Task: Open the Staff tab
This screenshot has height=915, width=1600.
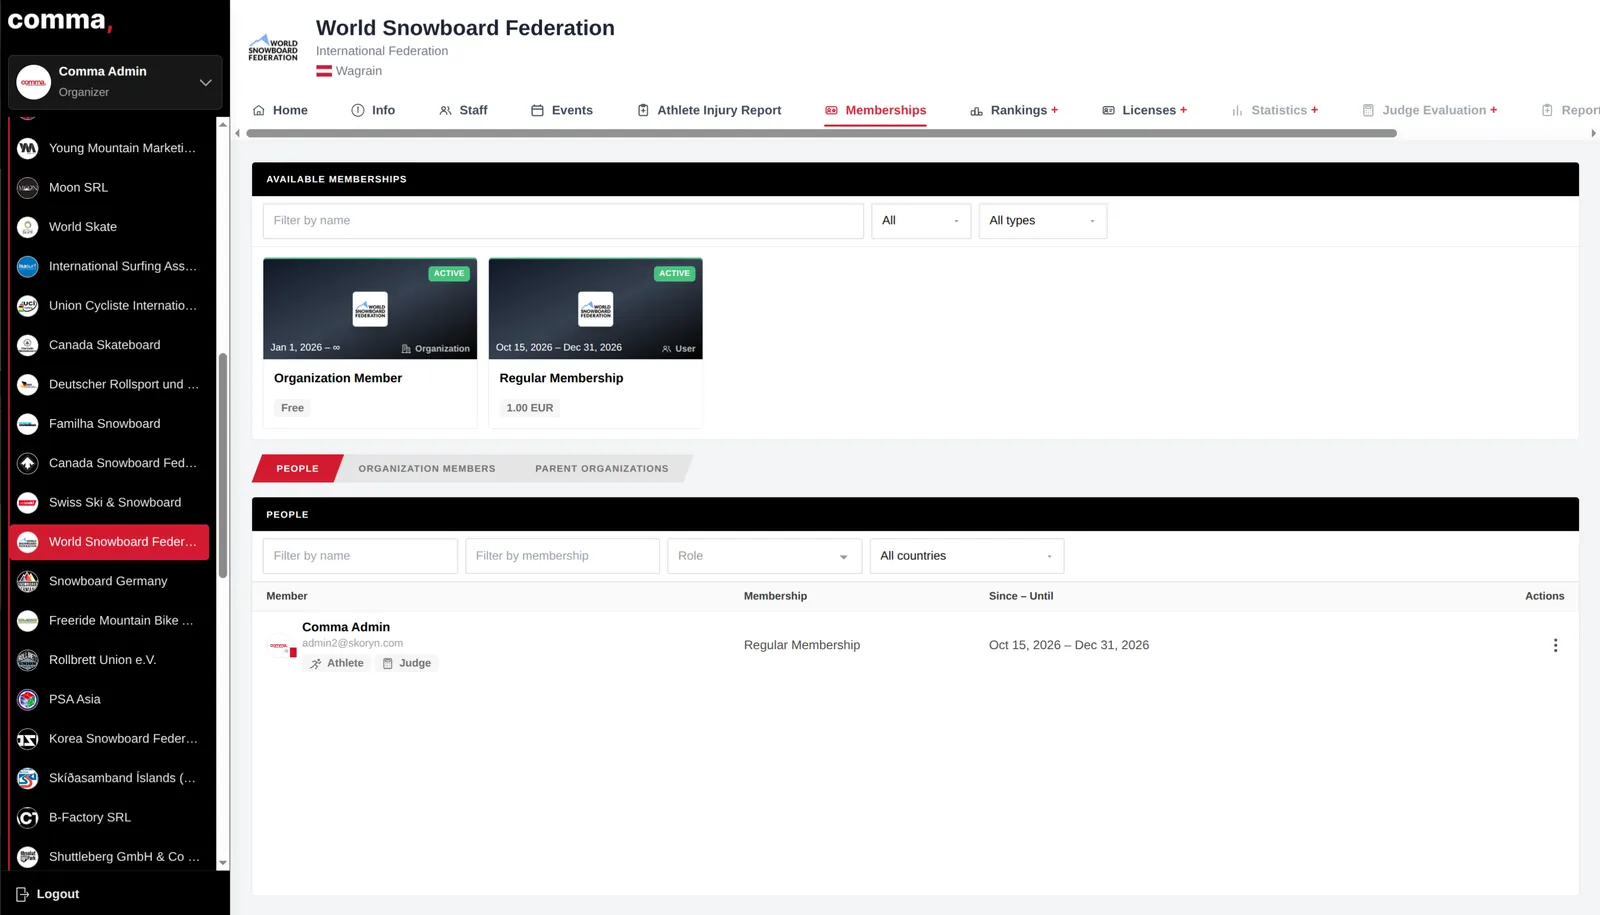Action: tap(463, 110)
